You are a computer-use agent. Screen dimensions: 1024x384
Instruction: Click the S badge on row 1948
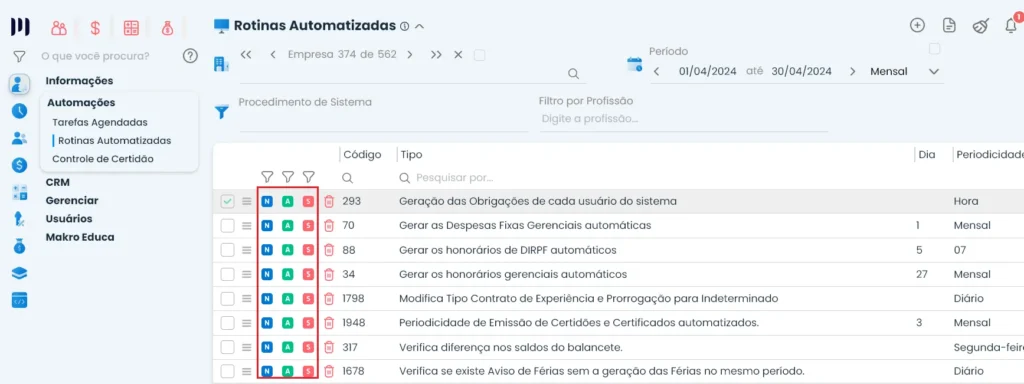(x=308, y=323)
